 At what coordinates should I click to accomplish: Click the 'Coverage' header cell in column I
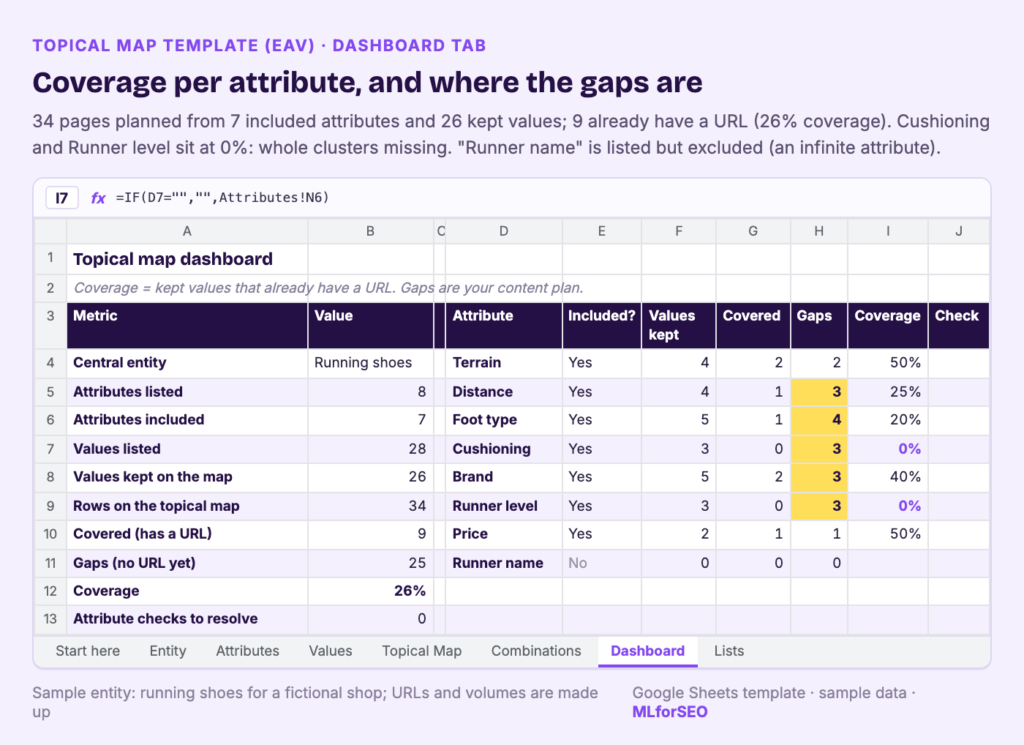click(x=888, y=325)
